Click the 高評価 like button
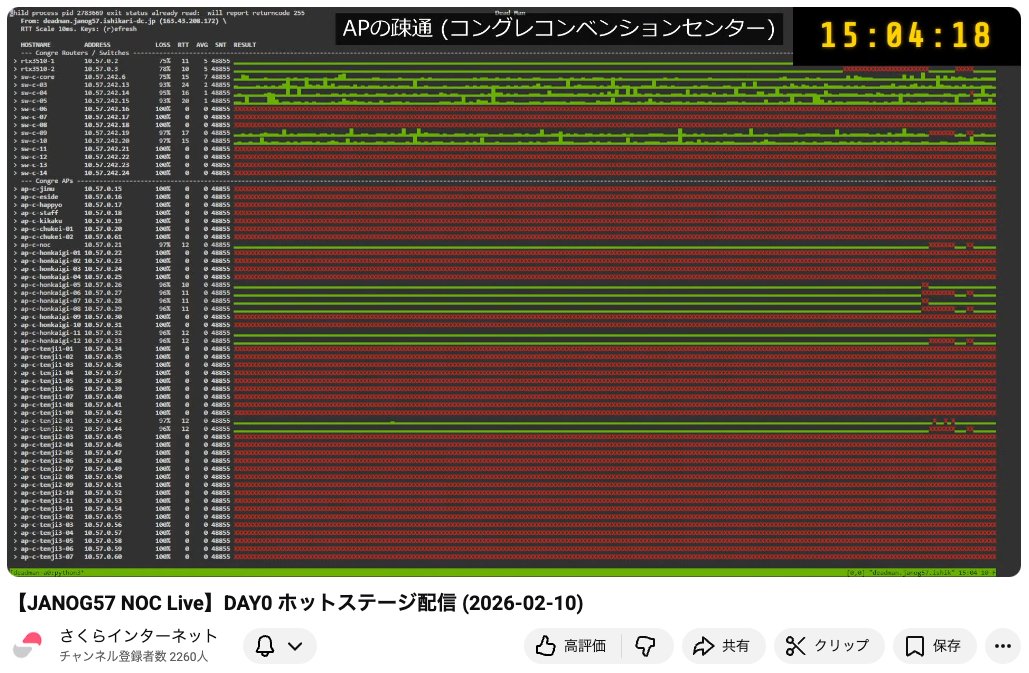 [x=572, y=646]
